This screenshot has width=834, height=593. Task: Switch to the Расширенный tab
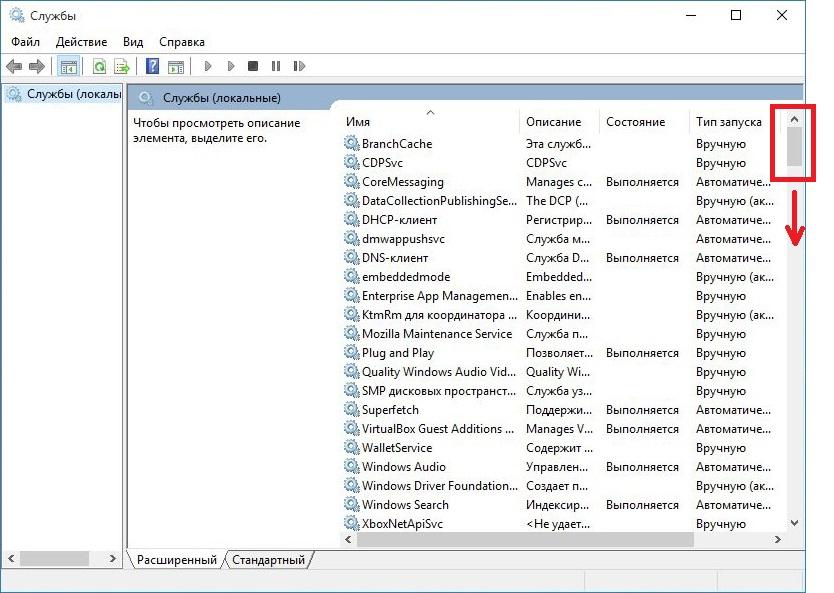pos(177,559)
